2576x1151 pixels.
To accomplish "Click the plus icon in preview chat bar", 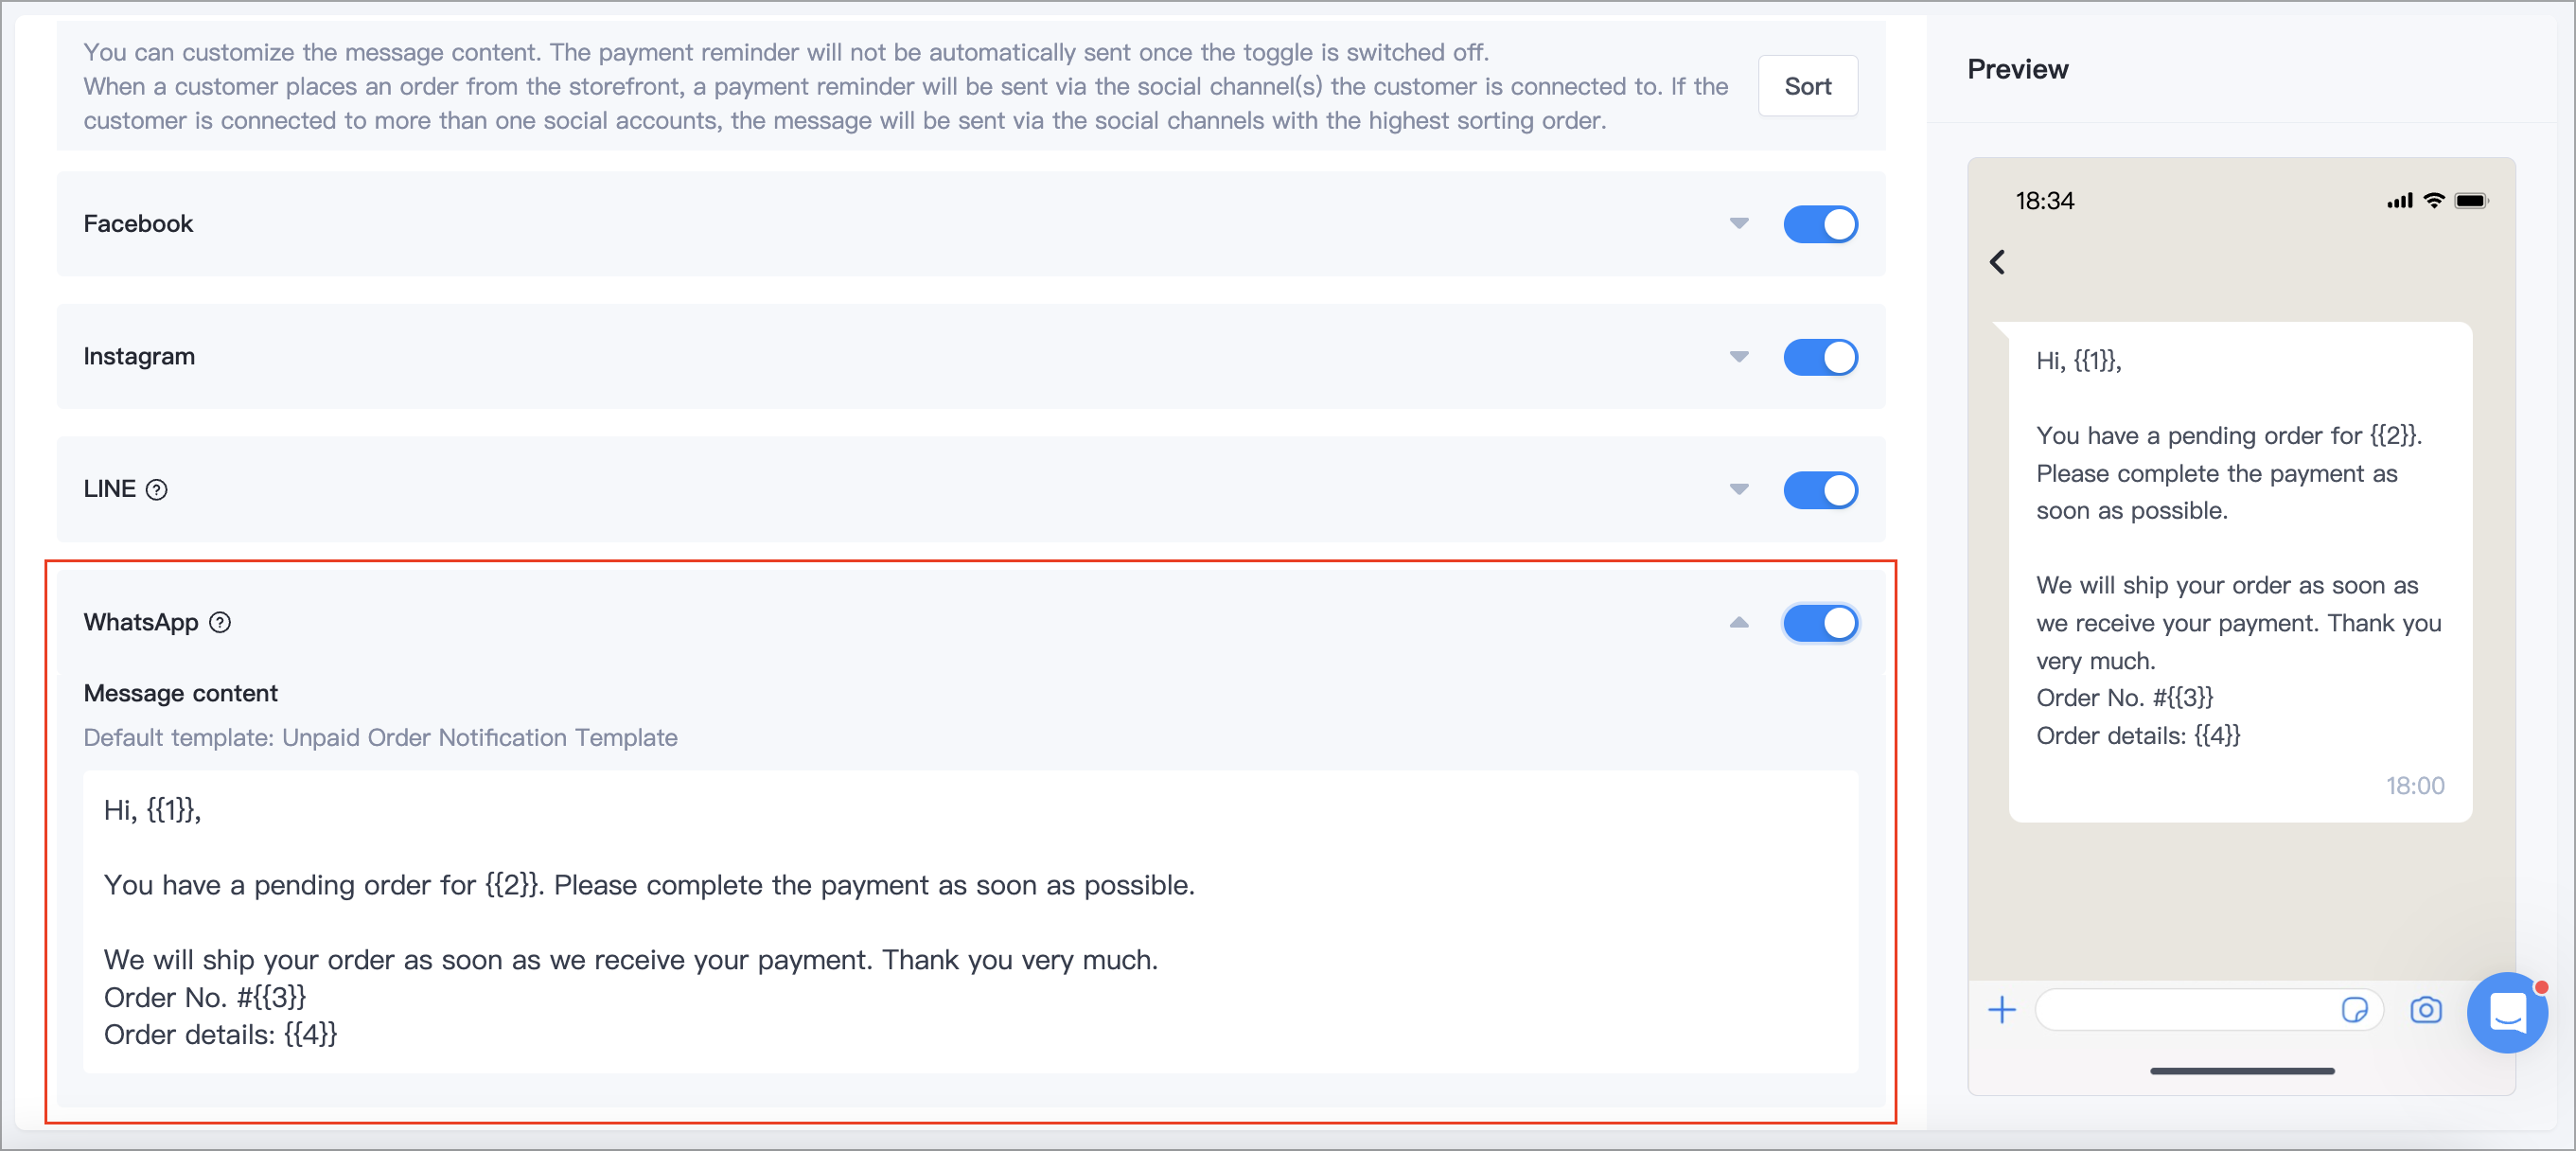I will [2002, 1010].
